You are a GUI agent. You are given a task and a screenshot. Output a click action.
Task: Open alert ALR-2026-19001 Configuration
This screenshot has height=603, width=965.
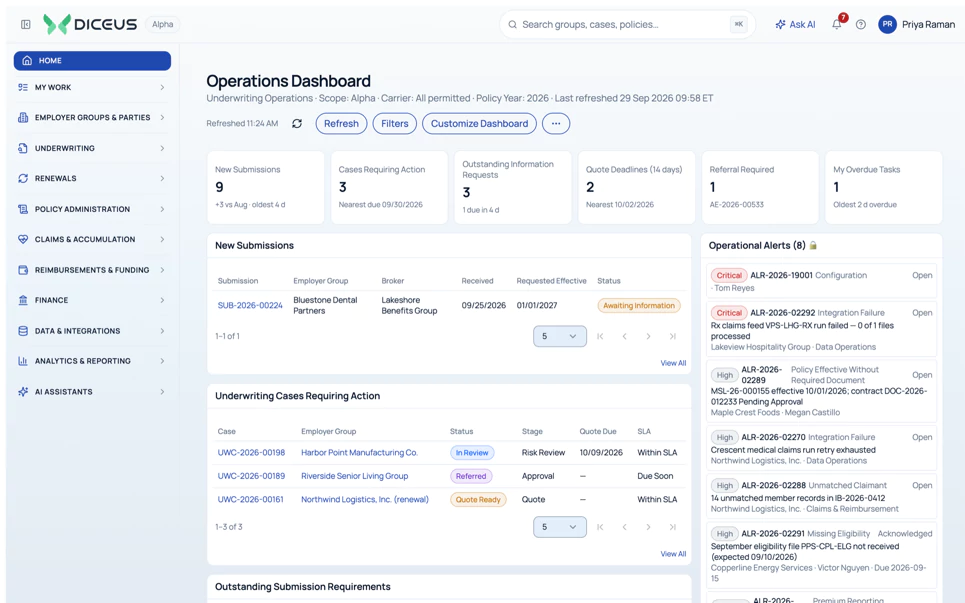point(821,281)
